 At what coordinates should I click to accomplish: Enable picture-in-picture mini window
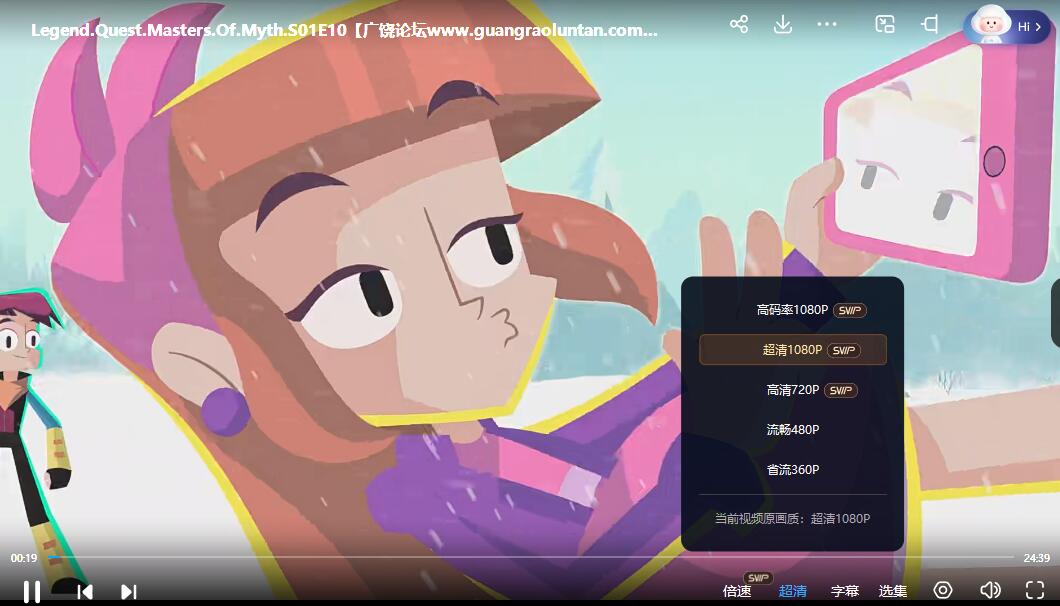885,25
